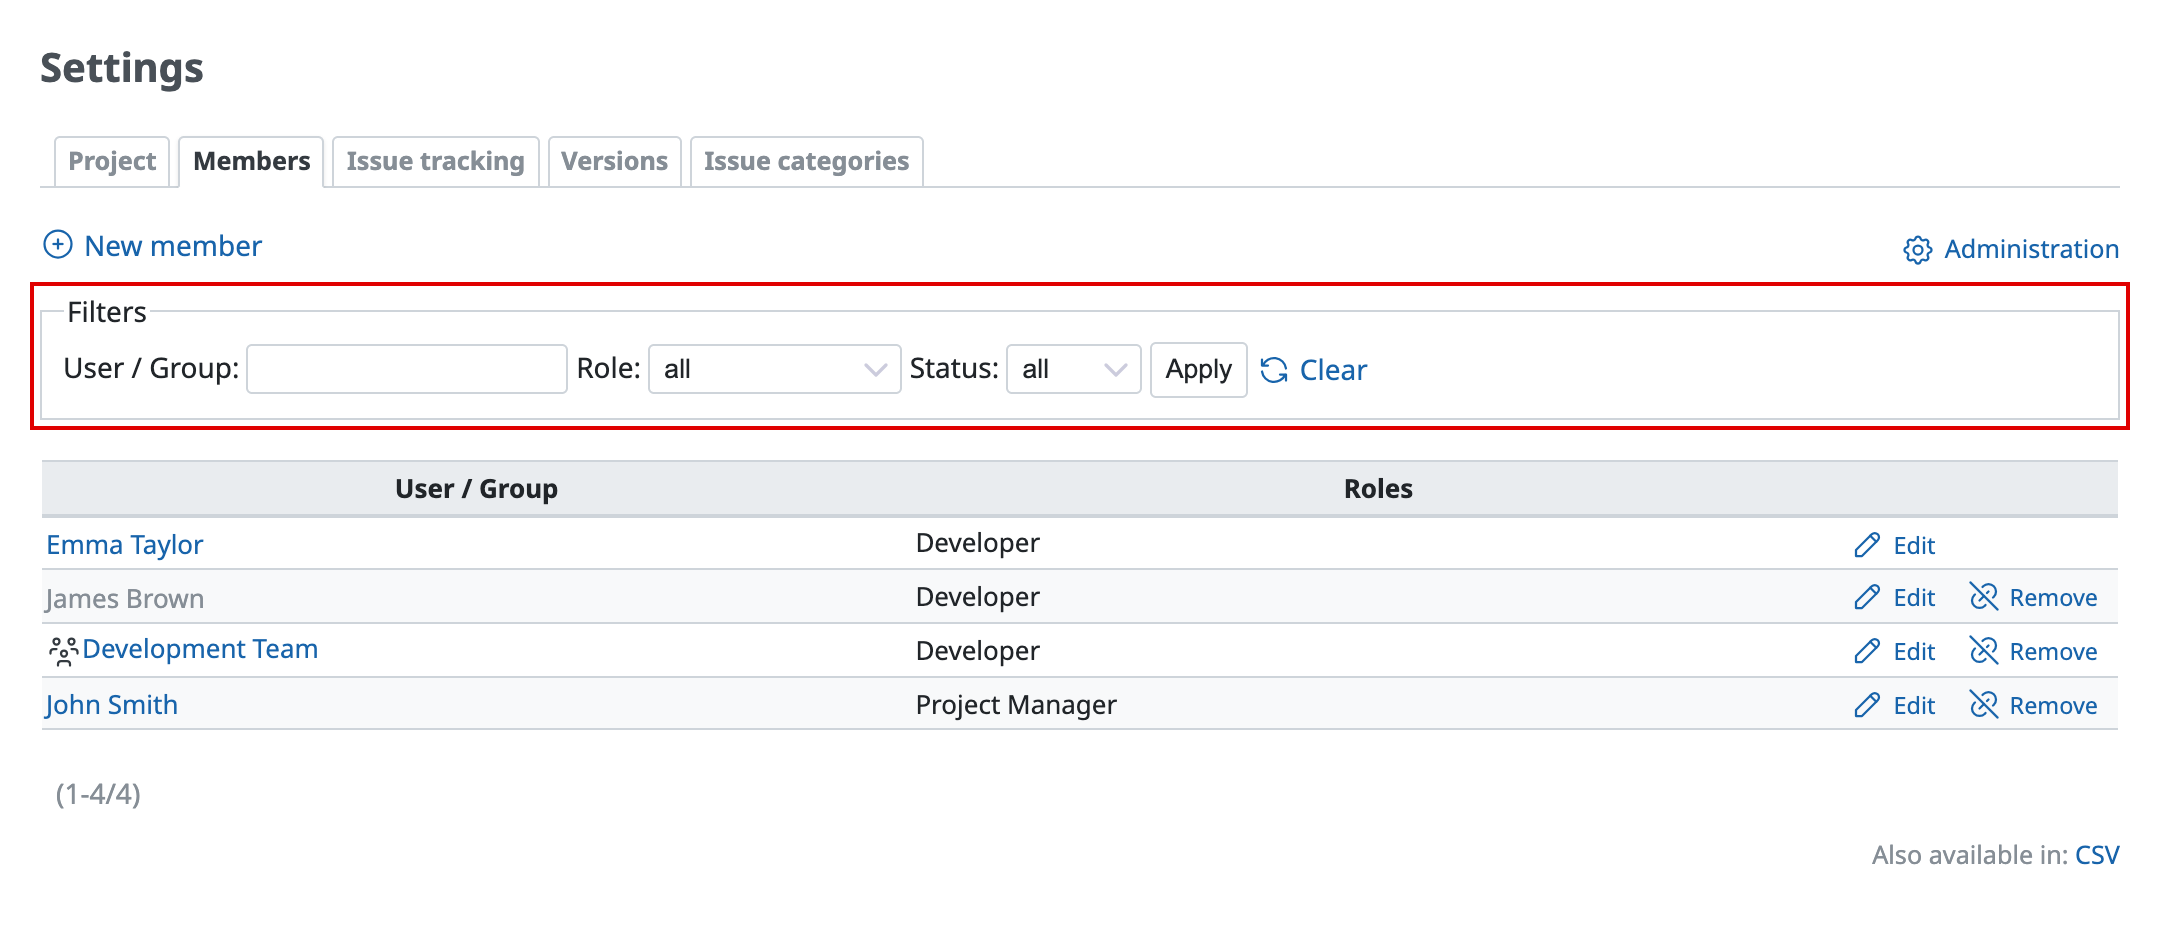Viewport: 2160px width, 926px height.
Task: Click the James Brown name text
Action: 125,599
